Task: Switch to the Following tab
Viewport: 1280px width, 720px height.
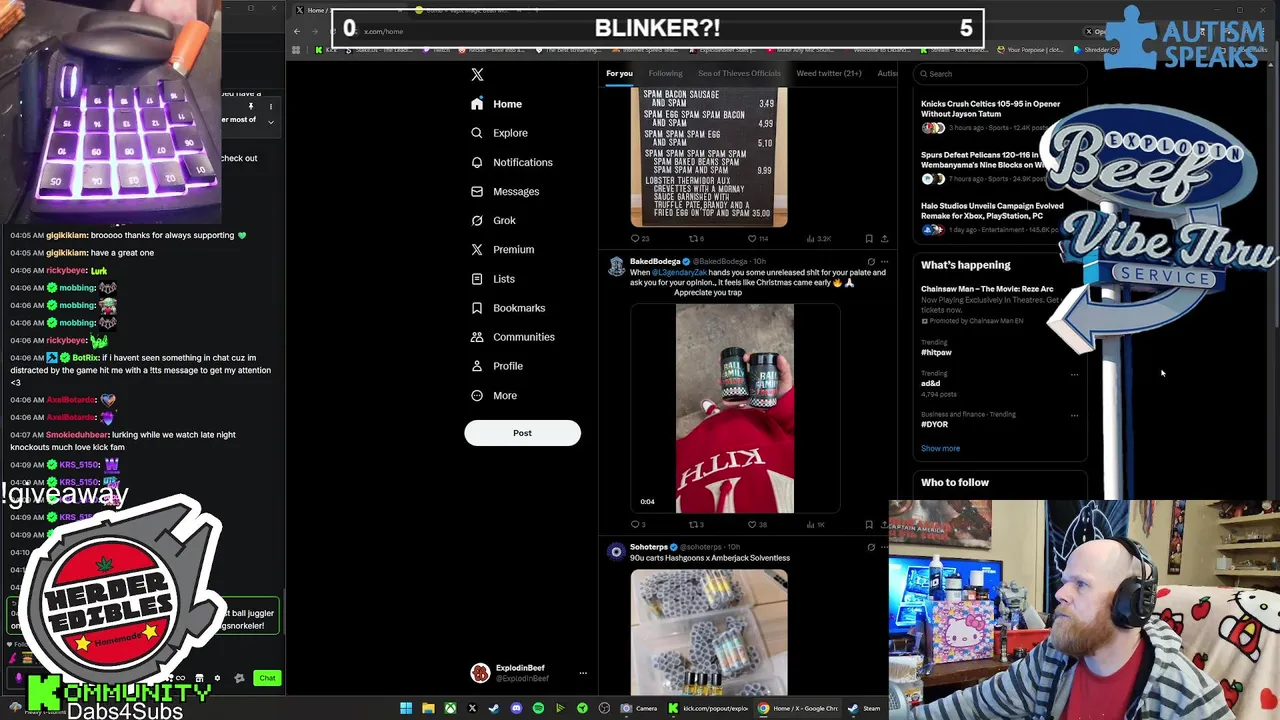Action: (x=665, y=73)
